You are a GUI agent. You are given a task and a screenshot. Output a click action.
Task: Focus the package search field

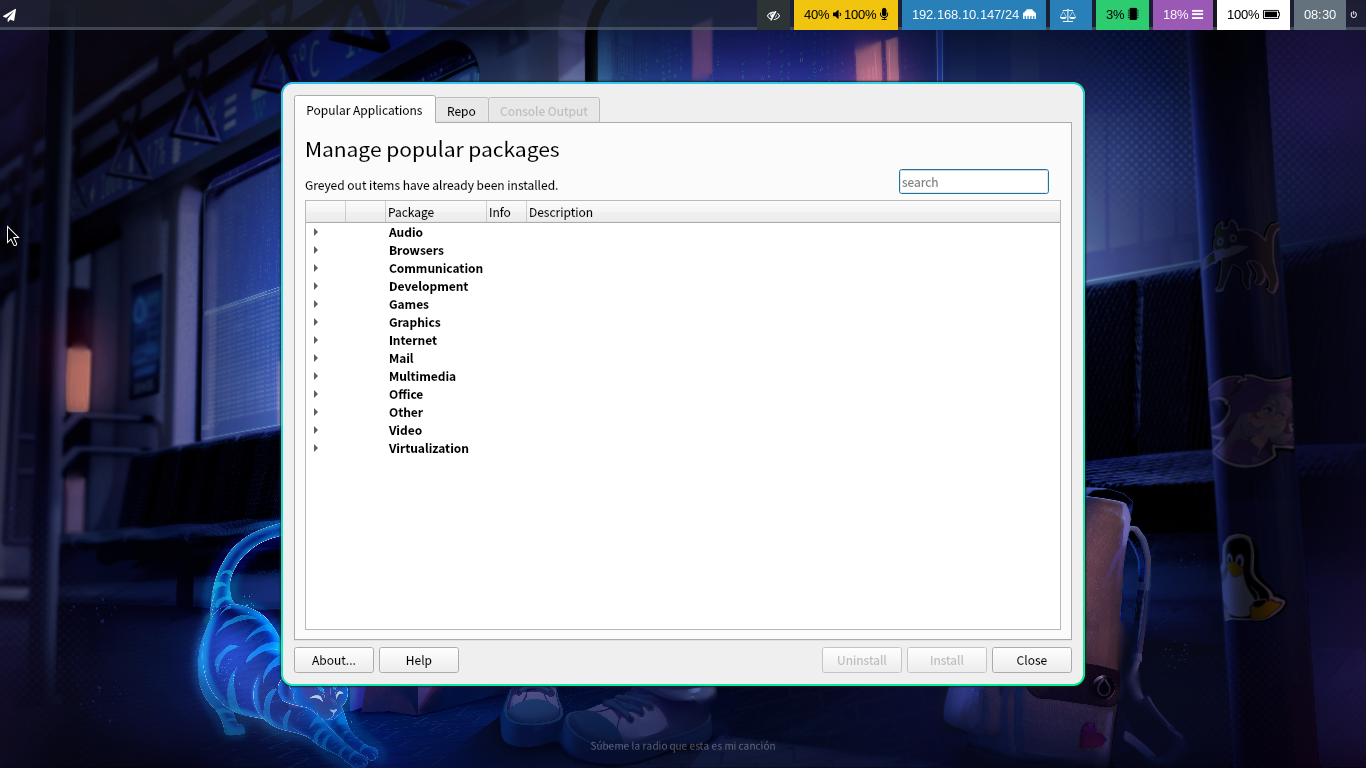tap(973, 182)
